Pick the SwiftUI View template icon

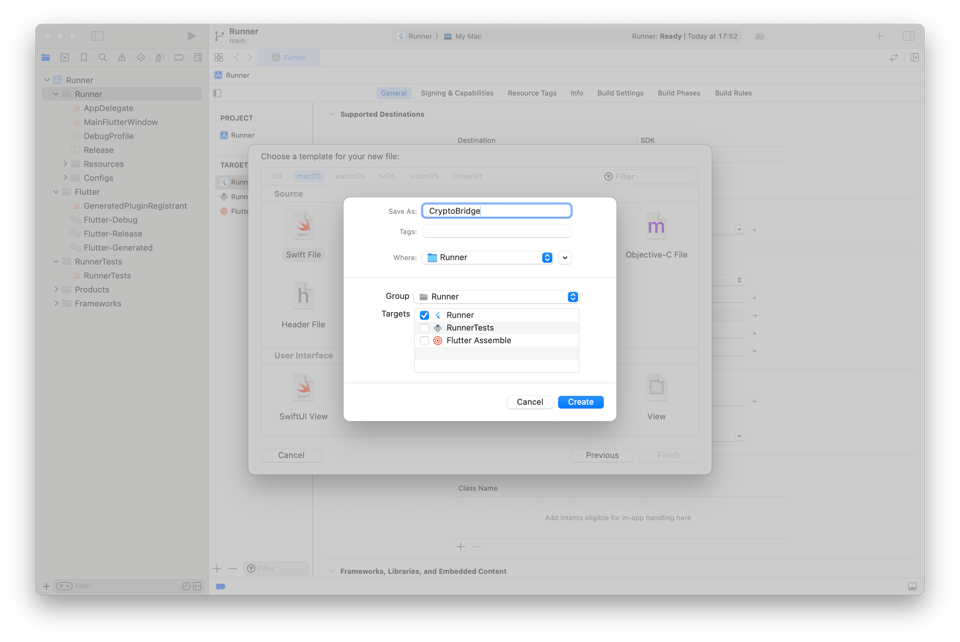pos(303,388)
